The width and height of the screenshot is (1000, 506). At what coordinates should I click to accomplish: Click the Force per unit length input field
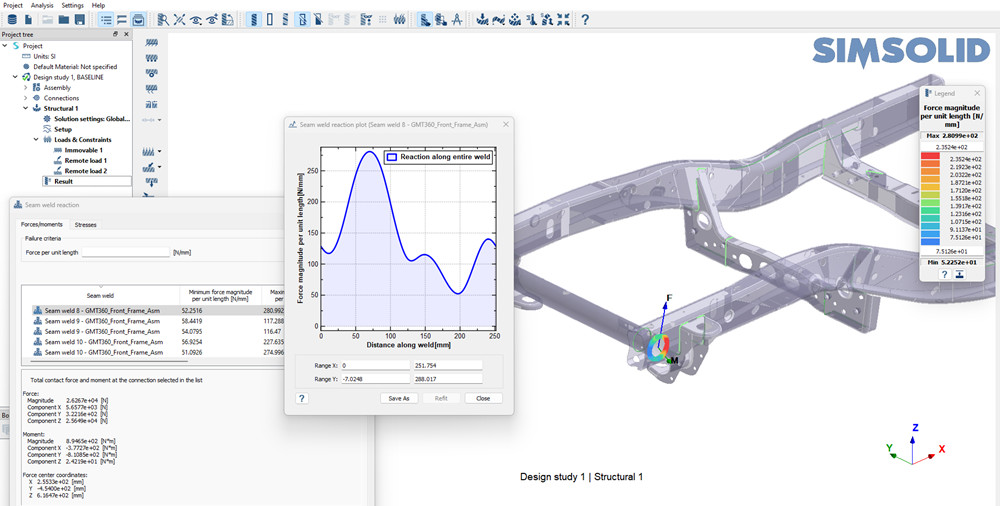[x=126, y=252]
